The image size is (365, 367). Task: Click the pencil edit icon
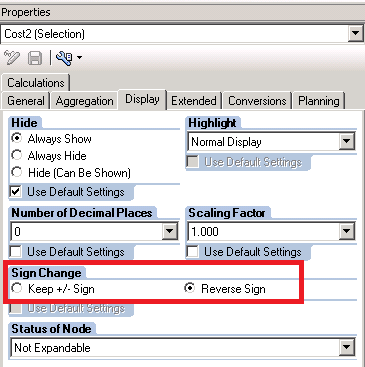click(12, 58)
